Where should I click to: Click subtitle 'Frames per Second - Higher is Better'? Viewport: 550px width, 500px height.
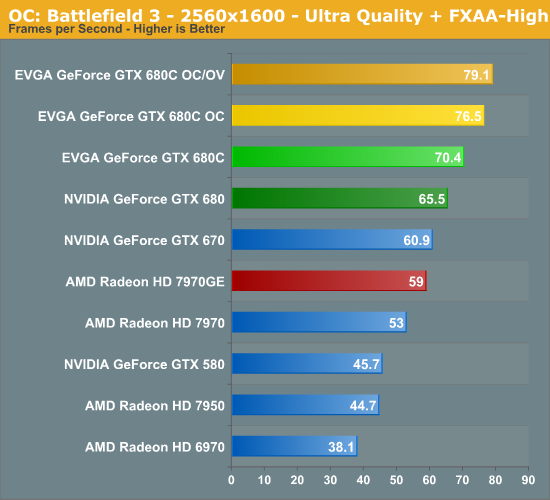[116, 29]
